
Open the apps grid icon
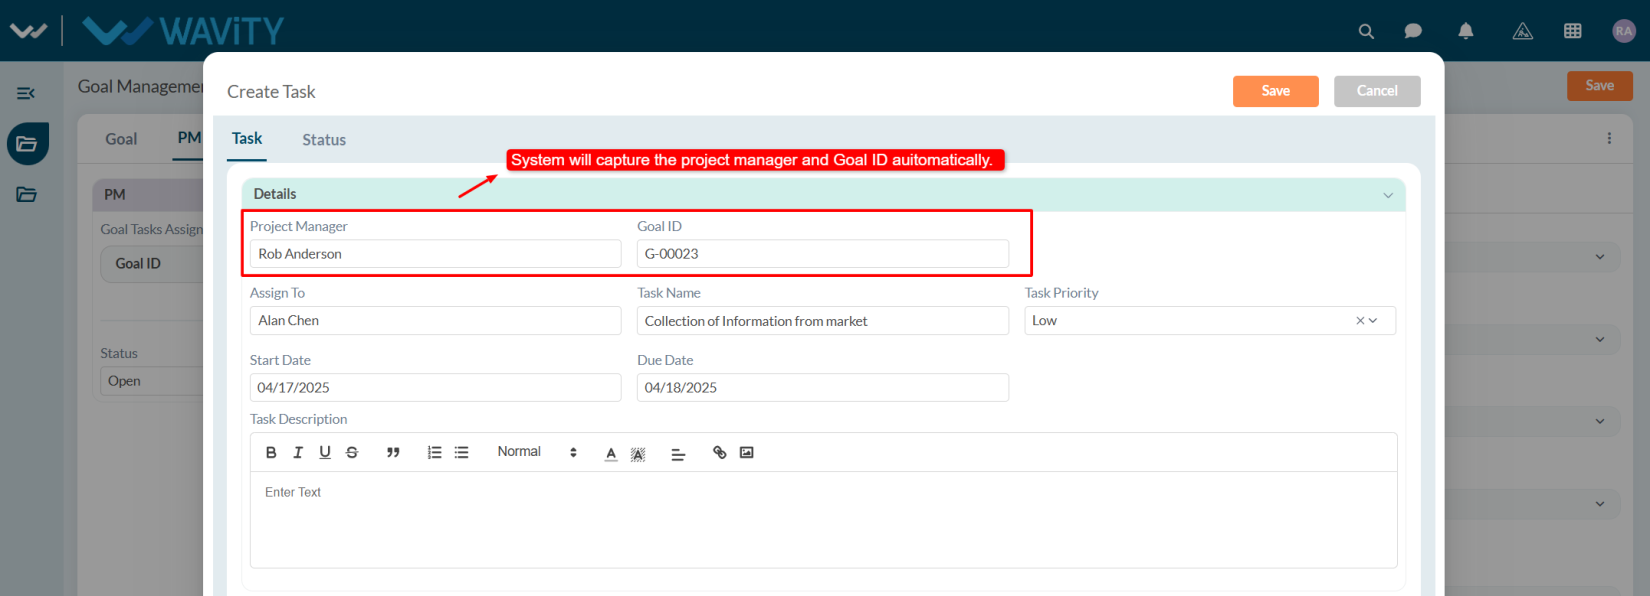pos(1573,31)
